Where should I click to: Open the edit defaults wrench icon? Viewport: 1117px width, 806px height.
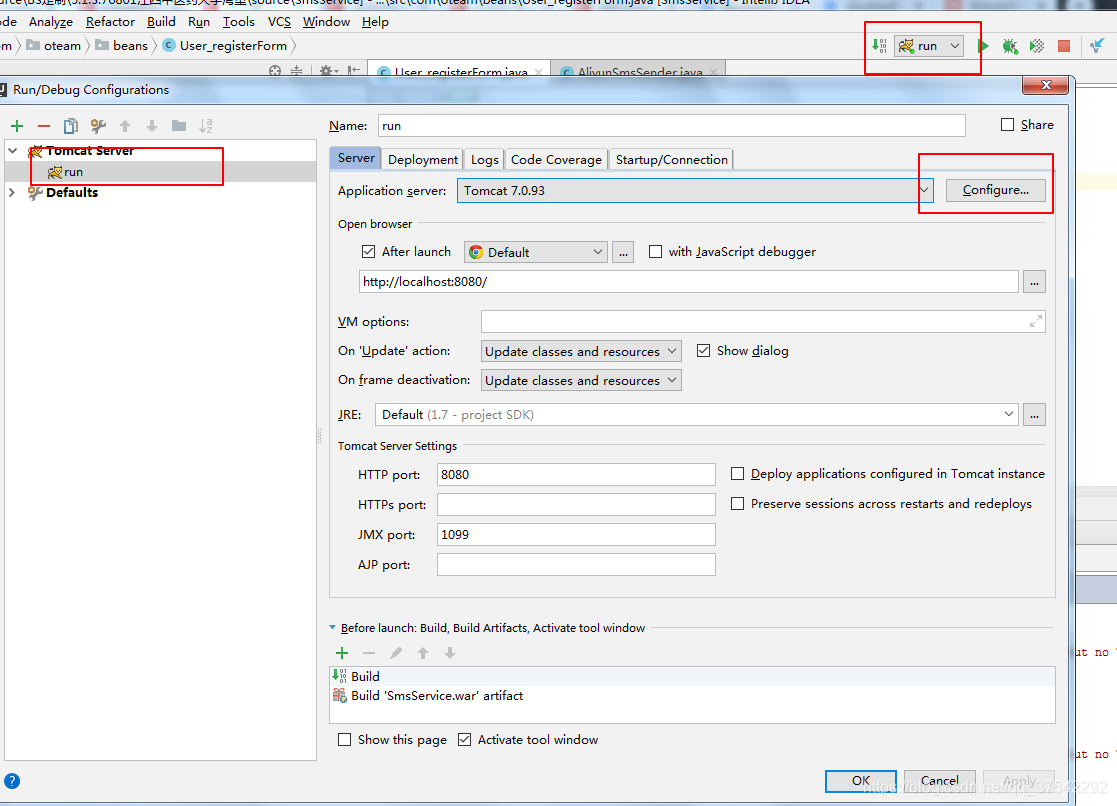98,126
